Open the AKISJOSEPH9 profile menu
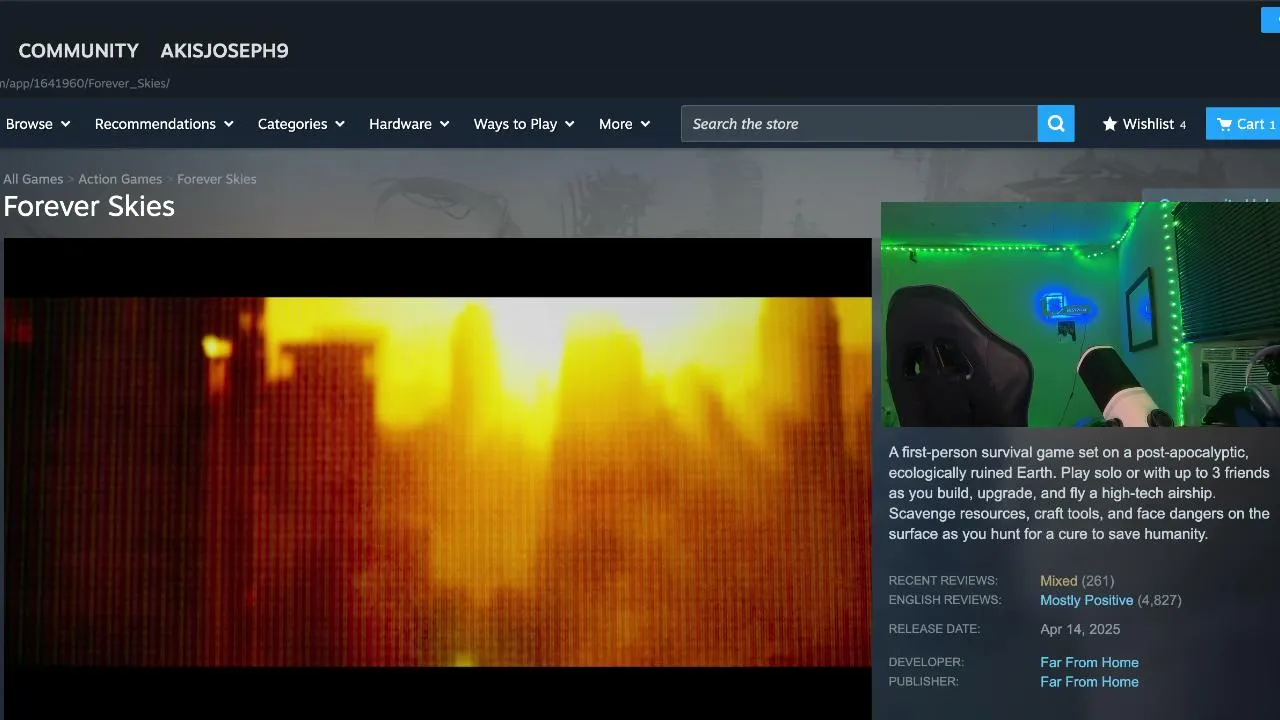The width and height of the screenshot is (1280, 720). click(224, 51)
